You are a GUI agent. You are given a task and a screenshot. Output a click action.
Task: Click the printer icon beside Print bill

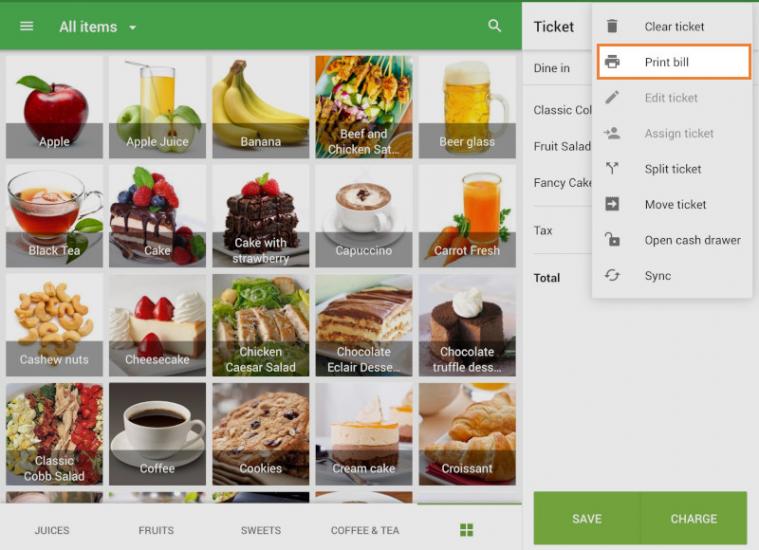click(612, 62)
